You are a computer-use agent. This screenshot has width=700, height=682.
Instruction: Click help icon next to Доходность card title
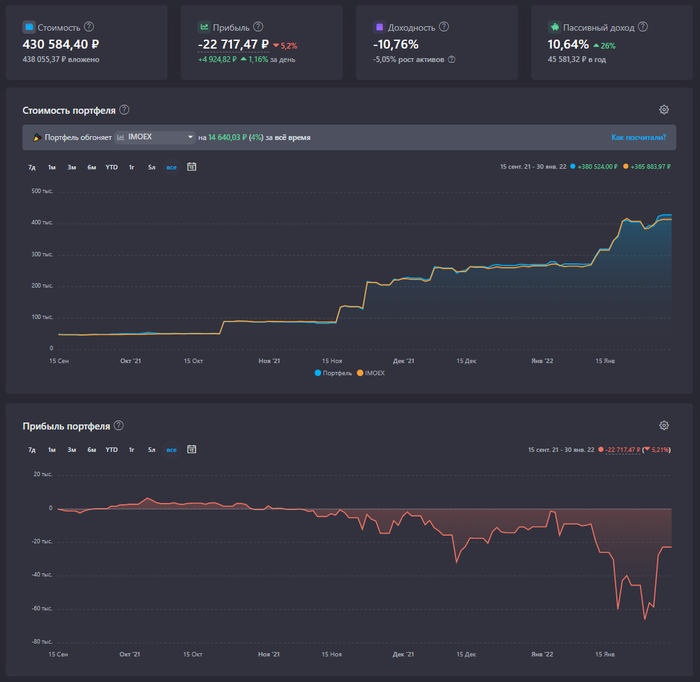(x=444, y=27)
